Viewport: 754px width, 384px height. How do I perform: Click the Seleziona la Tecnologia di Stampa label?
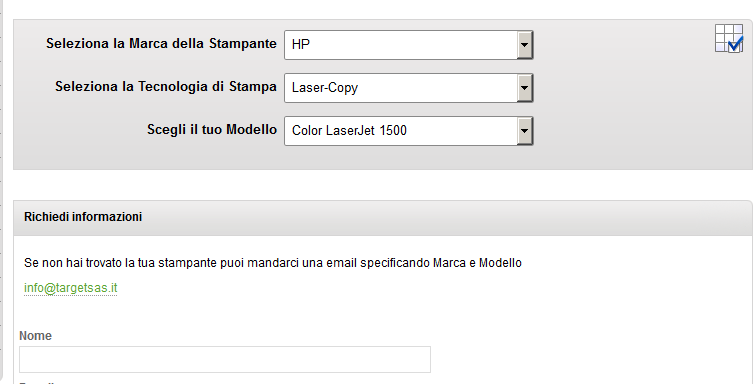(x=165, y=87)
